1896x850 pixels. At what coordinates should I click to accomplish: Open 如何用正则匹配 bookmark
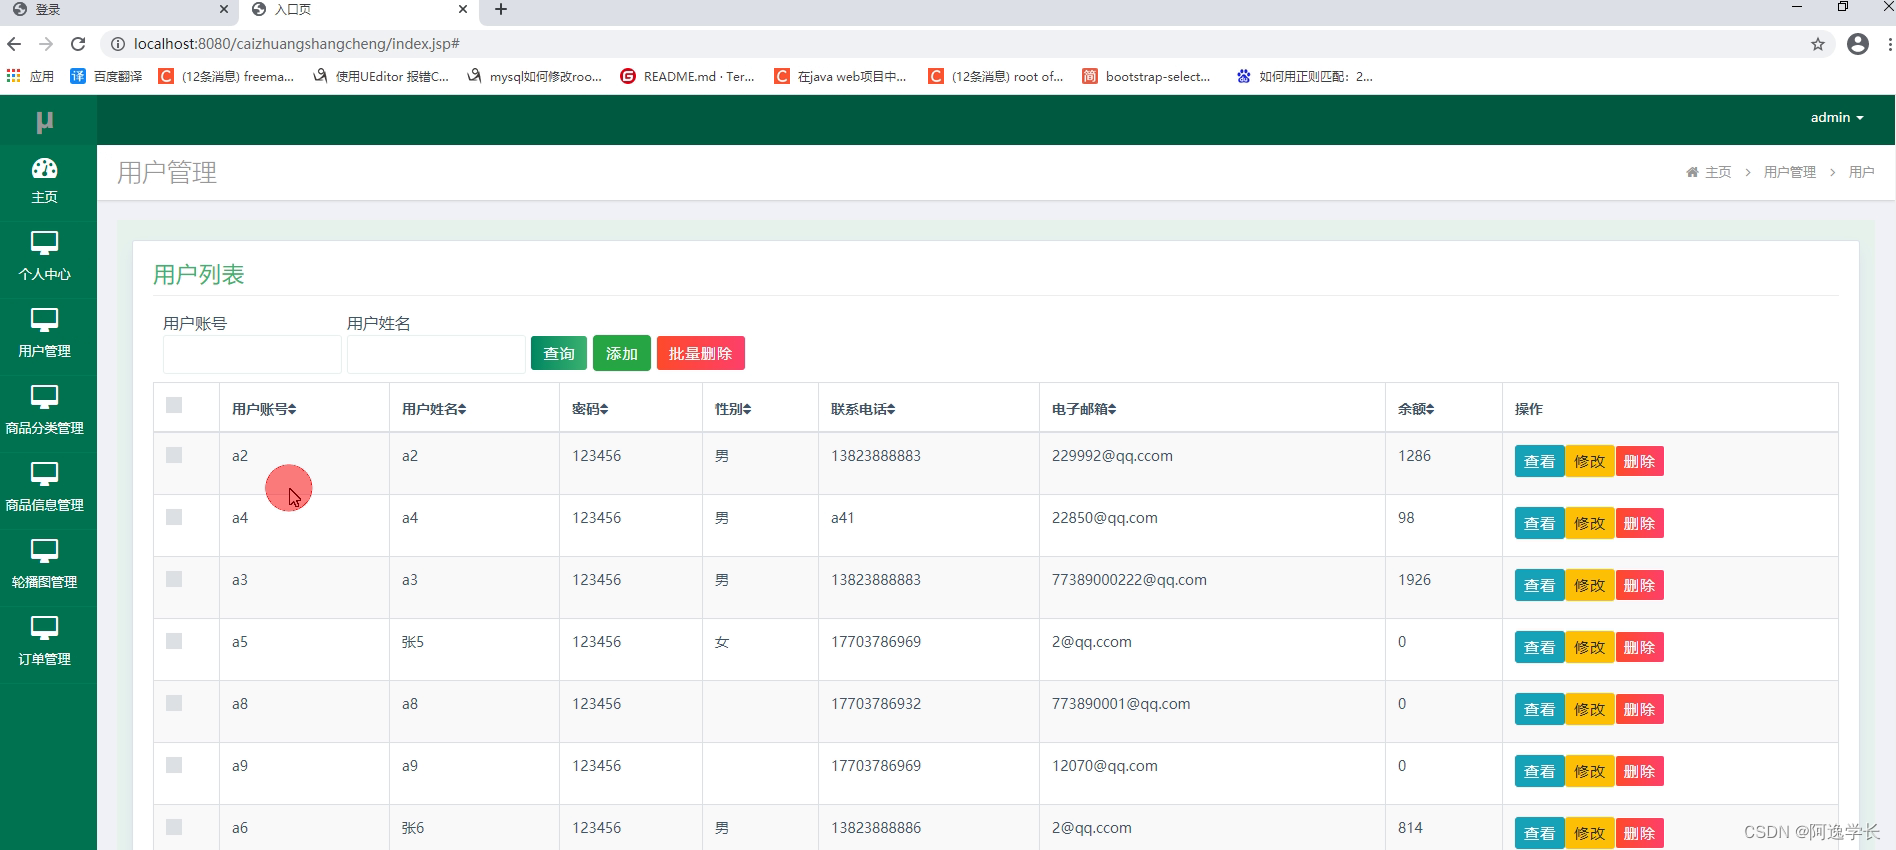tap(1305, 76)
